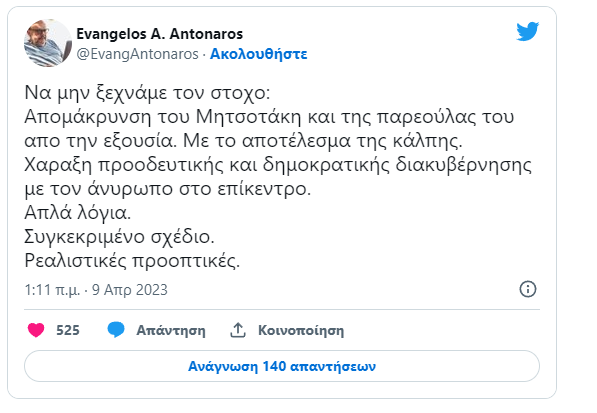Open the Evangelos A. Antonaros display name

pos(160,34)
